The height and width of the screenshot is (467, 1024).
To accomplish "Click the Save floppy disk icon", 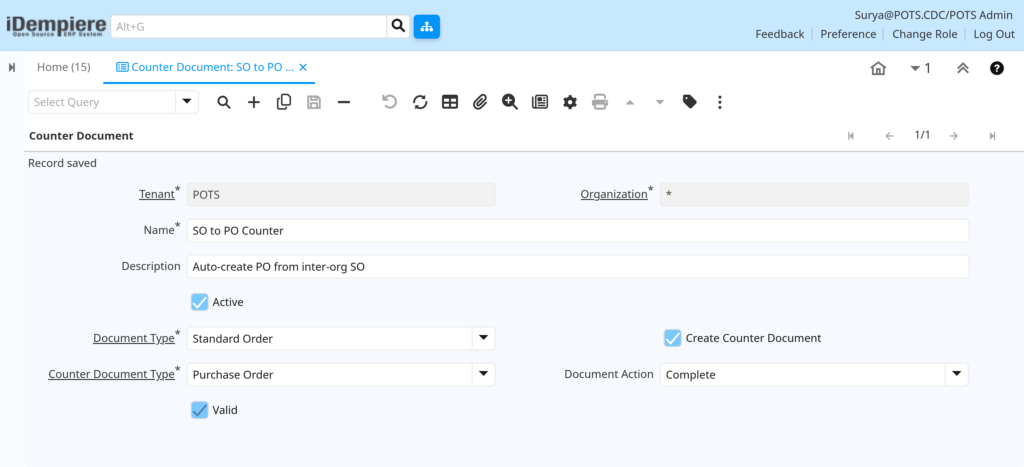I will [x=314, y=102].
